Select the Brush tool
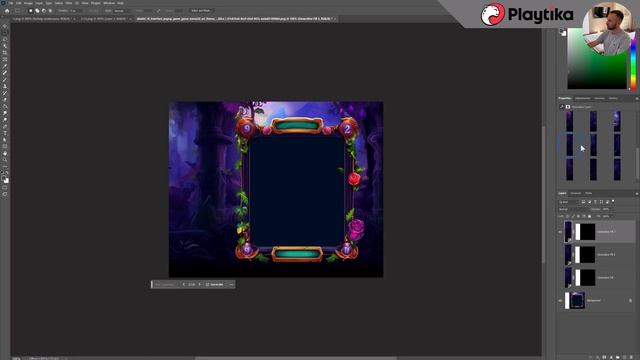The width and height of the screenshot is (640, 360). coord(5,79)
